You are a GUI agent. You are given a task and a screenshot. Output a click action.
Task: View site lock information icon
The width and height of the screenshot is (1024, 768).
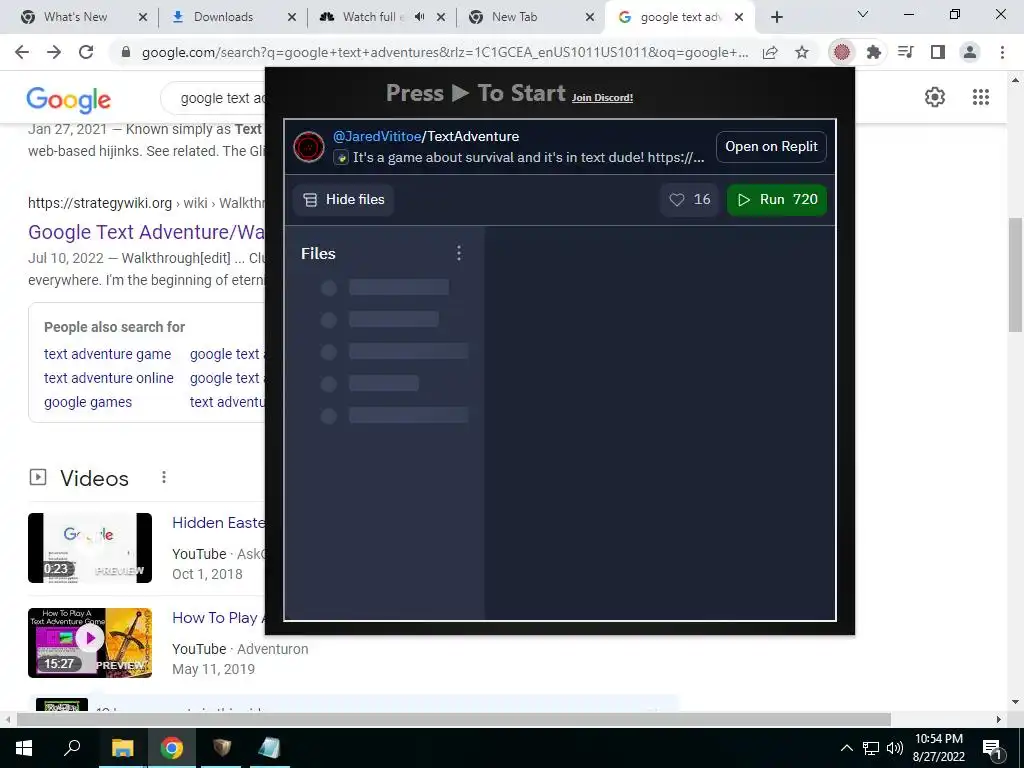125,52
